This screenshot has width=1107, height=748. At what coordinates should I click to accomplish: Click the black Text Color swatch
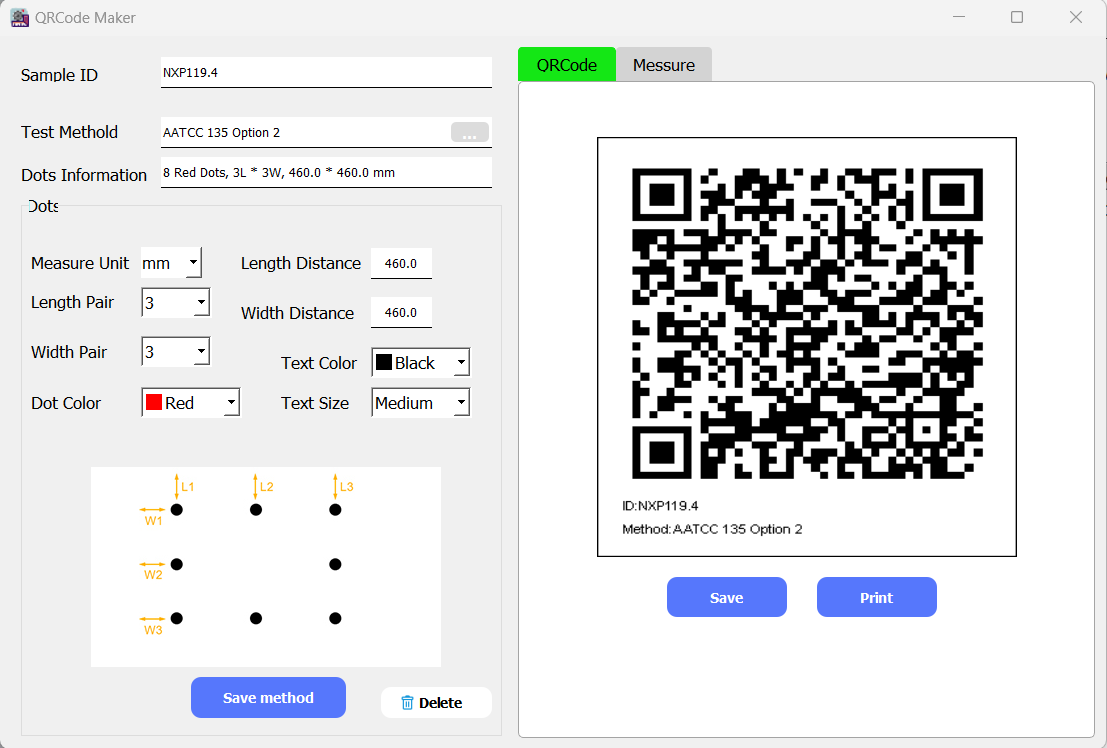click(x=384, y=362)
